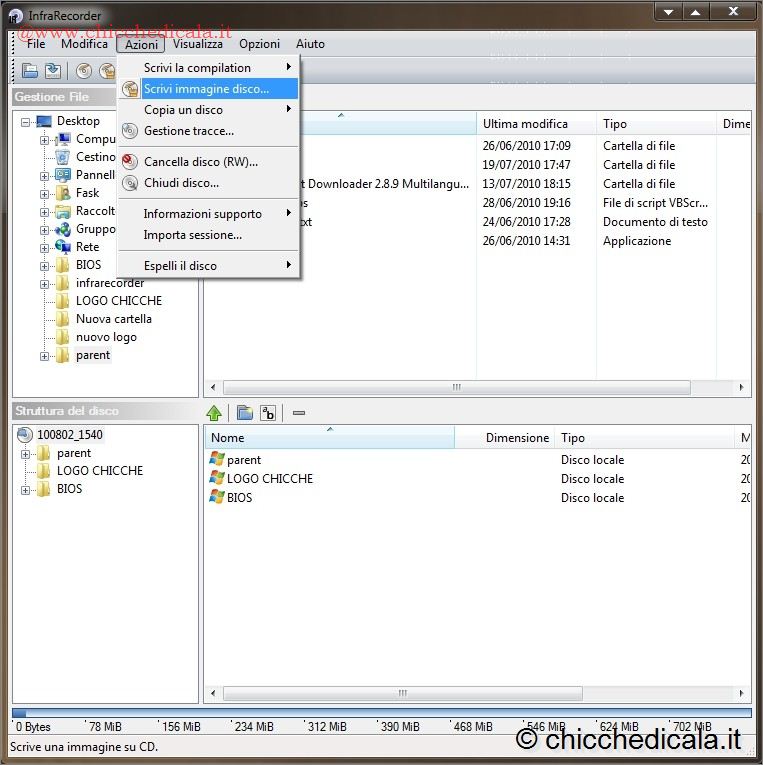Click the disc icon next to Gestione tracce
Viewport: 763px width, 765px height.
pos(129,131)
